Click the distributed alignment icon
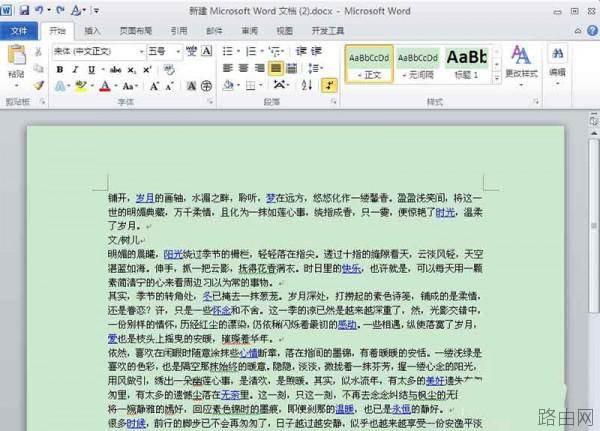600x431 pixels. tap(292, 68)
